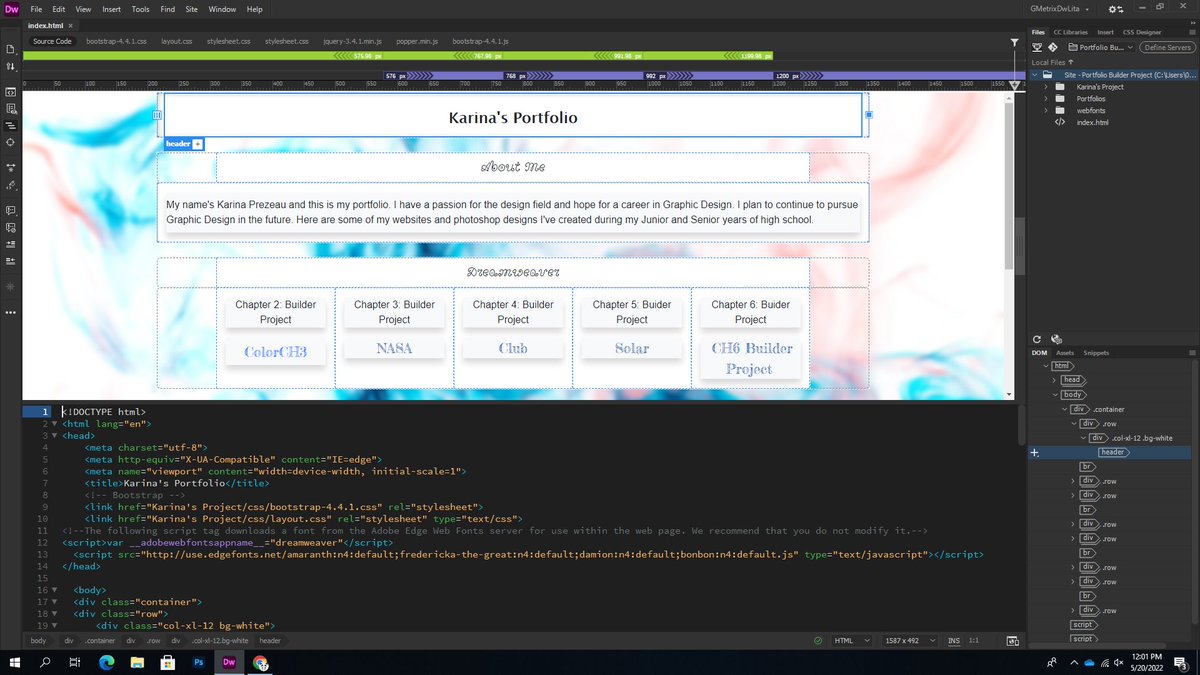Switch to the CC Libraries tab
Viewport: 1200px width, 675px height.
tap(1070, 32)
